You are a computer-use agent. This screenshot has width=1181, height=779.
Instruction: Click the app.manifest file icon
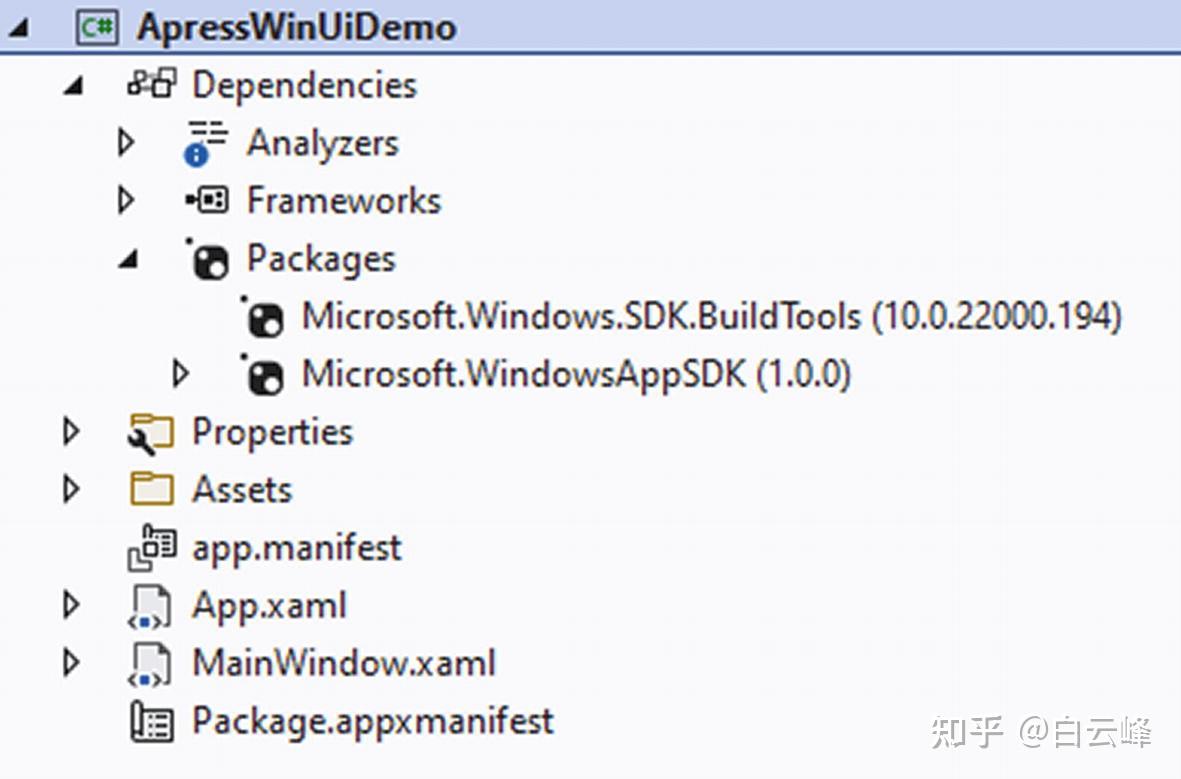[151, 548]
